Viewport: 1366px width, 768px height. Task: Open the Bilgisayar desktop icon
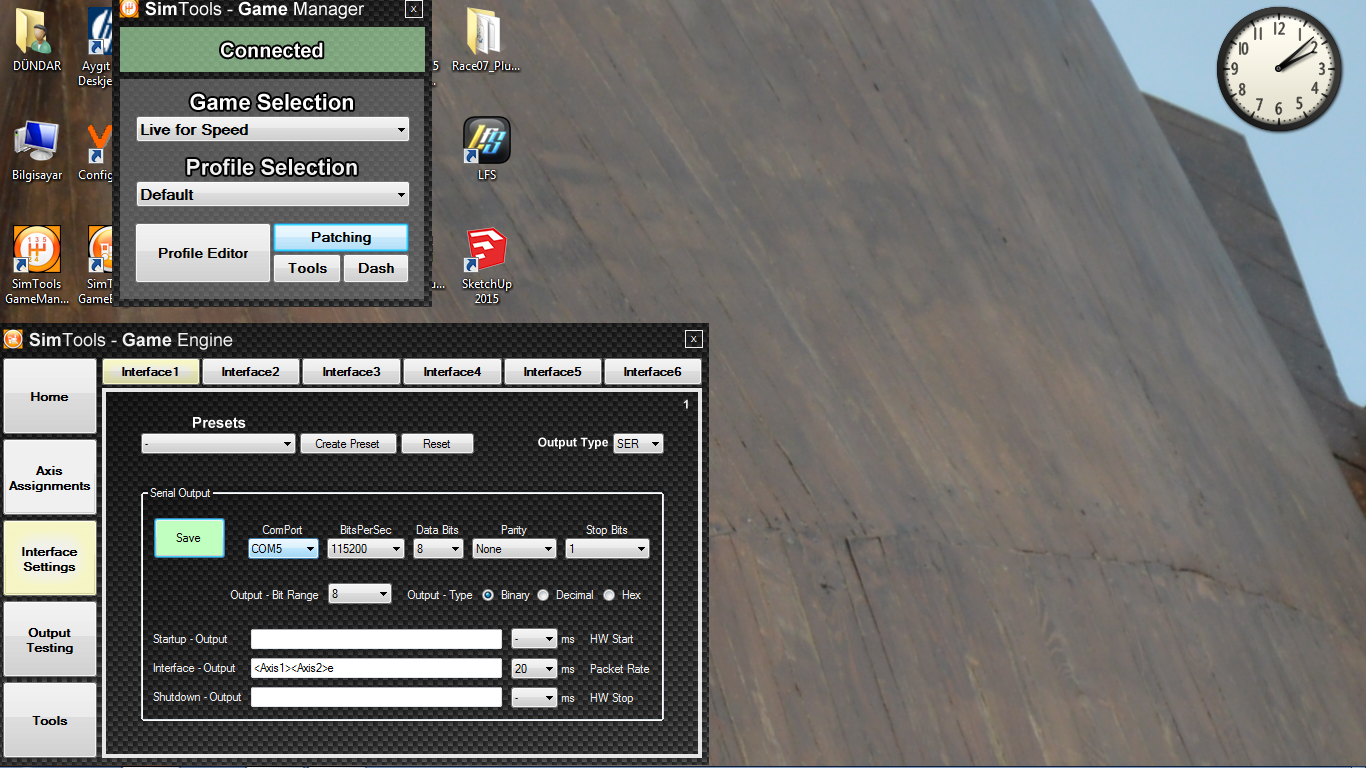tap(37, 150)
